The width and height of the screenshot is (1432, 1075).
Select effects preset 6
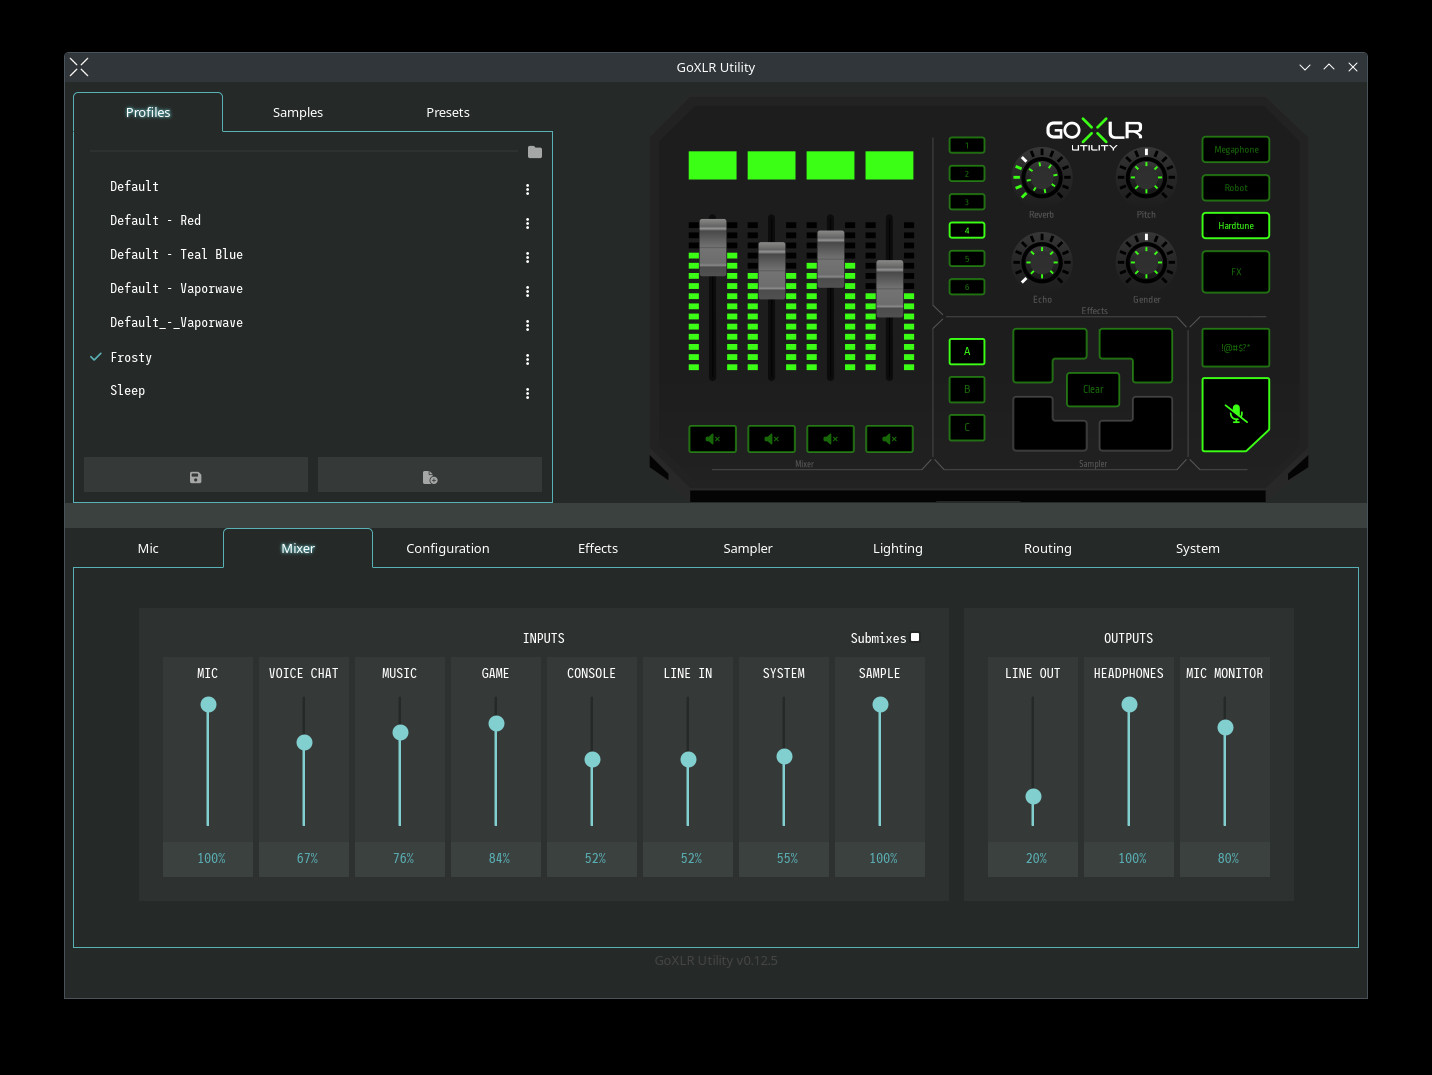967,287
